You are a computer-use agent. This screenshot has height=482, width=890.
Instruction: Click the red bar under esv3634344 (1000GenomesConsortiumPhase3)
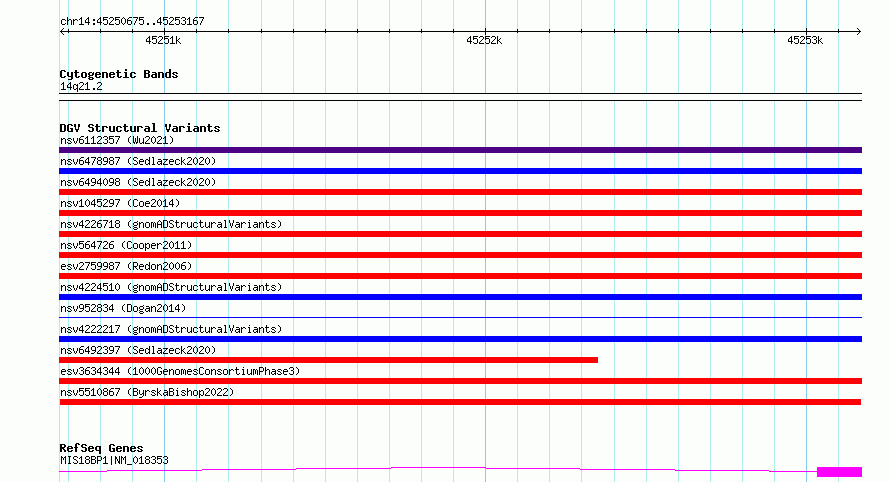pos(460,381)
